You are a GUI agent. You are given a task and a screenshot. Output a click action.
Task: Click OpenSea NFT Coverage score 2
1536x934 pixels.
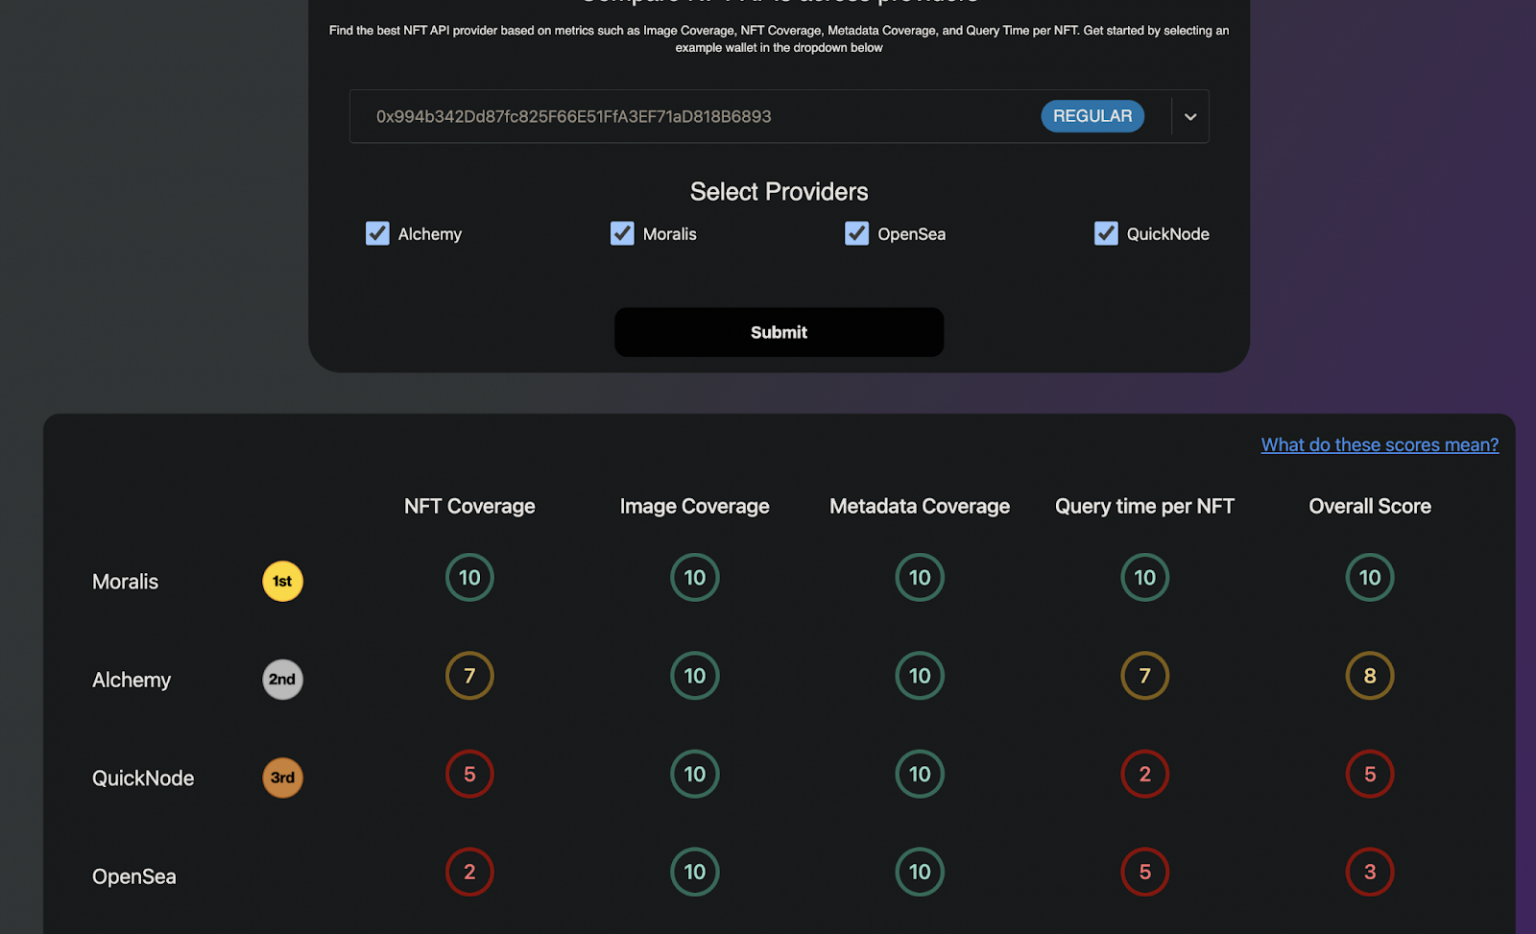469,872
